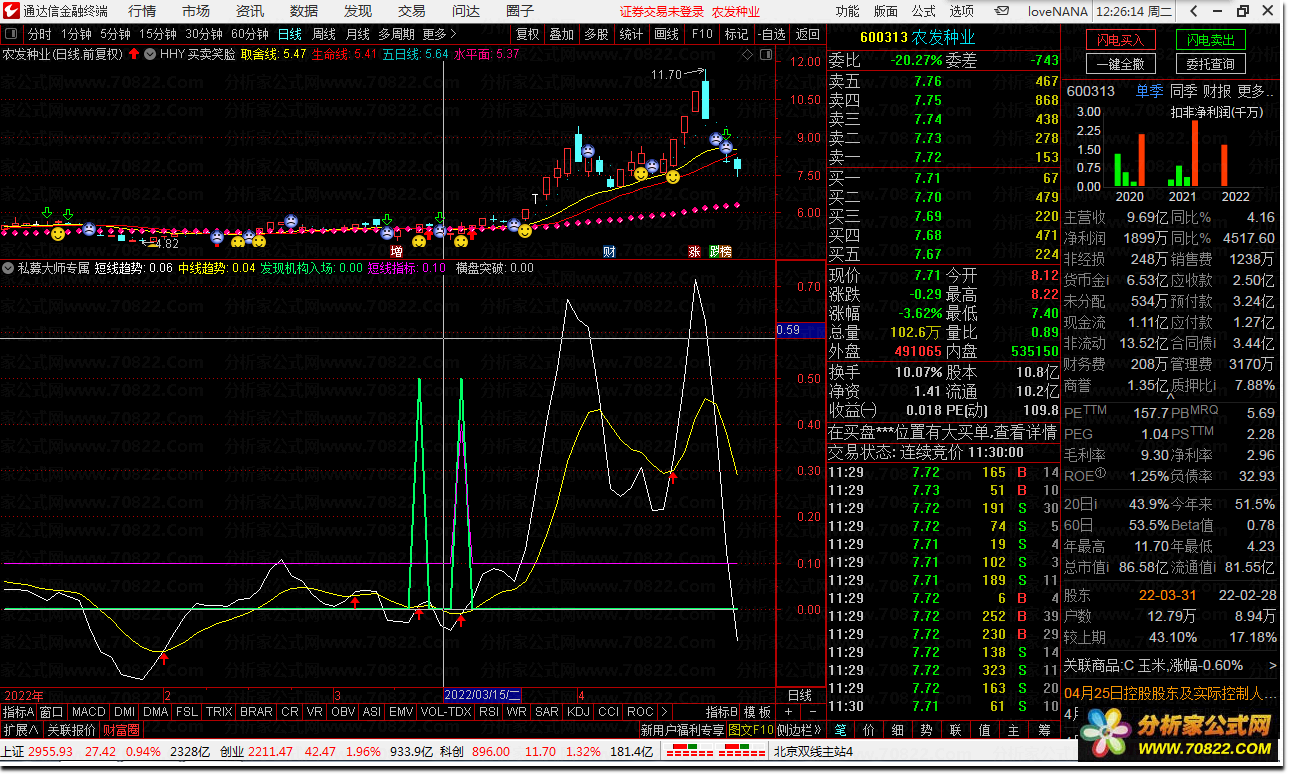Viewport: 1289px width, 774px height.
Task: Select the 笔 tab under the tick list
Action: 840,731
